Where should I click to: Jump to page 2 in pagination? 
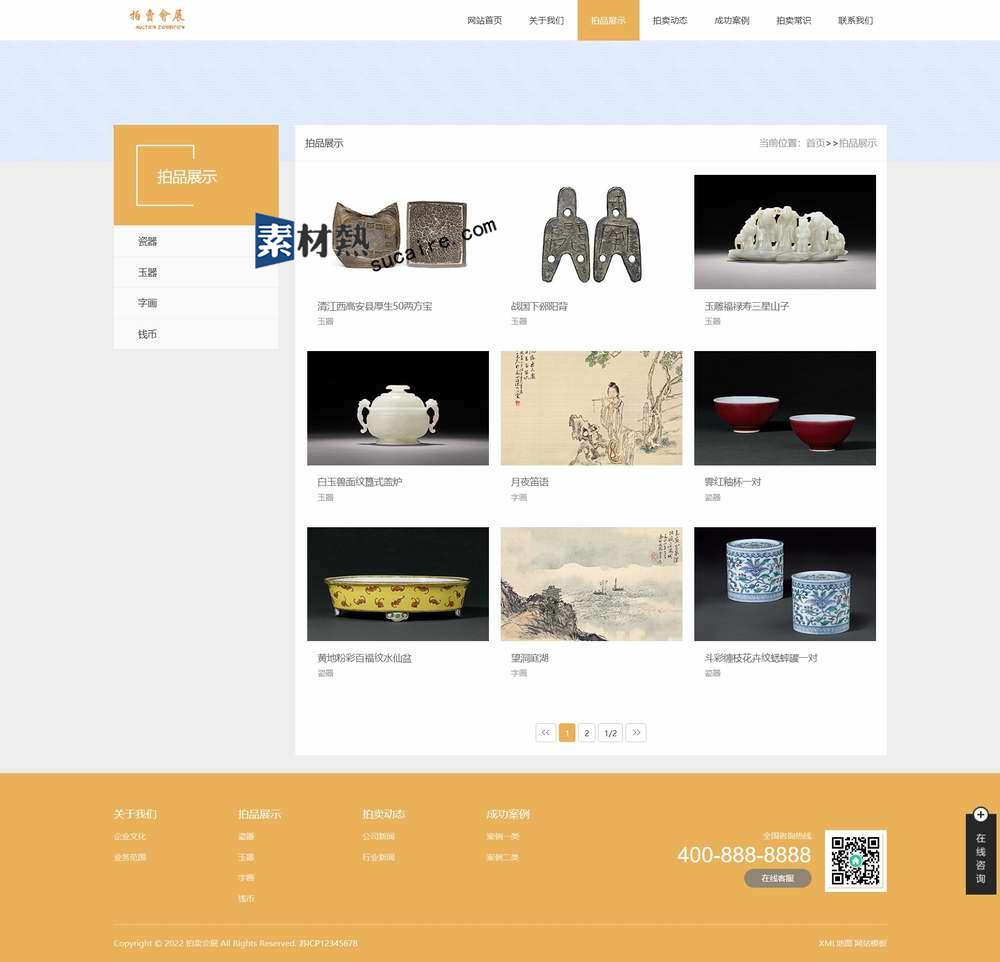(x=587, y=733)
